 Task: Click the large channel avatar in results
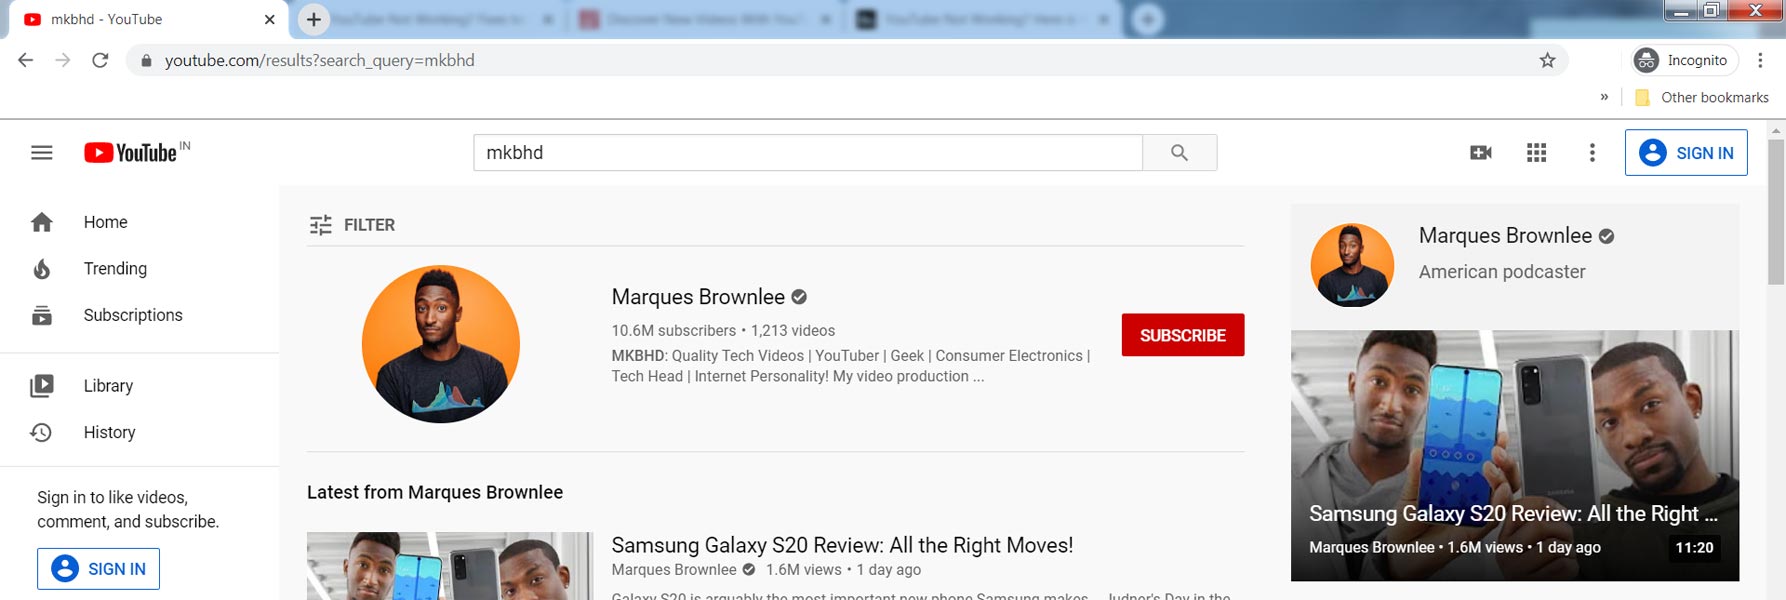tap(441, 344)
